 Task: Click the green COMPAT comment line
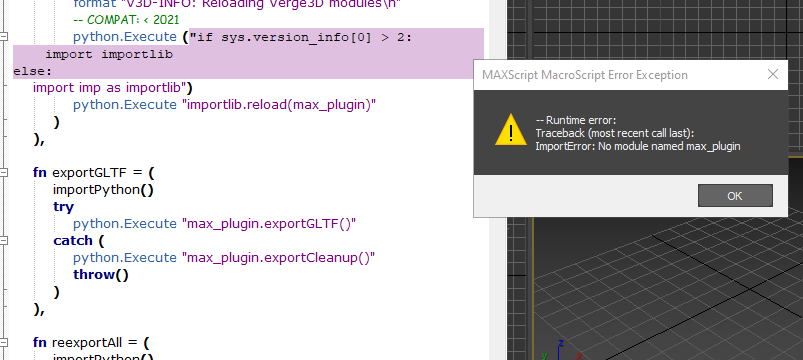click(x=126, y=20)
